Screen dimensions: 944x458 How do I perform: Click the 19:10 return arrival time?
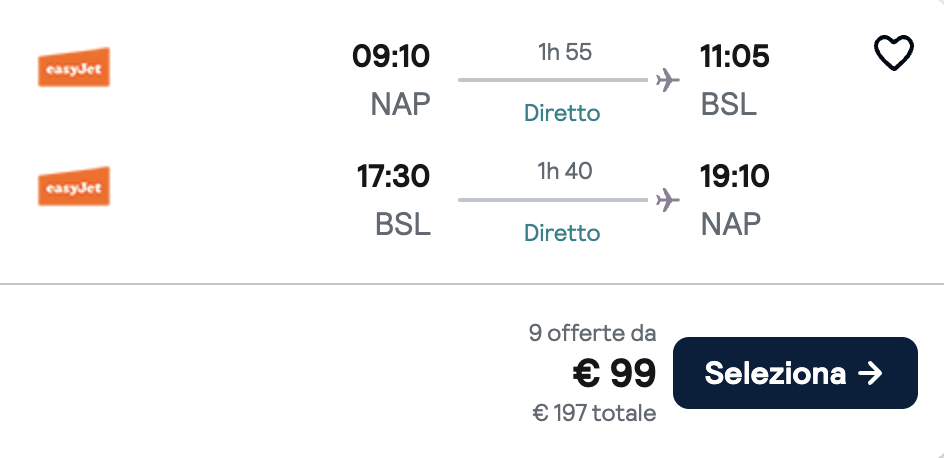(x=735, y=177)
